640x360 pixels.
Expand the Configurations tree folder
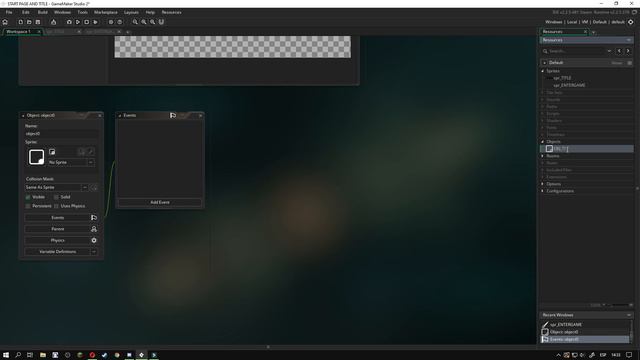pyautogui.click(x=543, y=191)
